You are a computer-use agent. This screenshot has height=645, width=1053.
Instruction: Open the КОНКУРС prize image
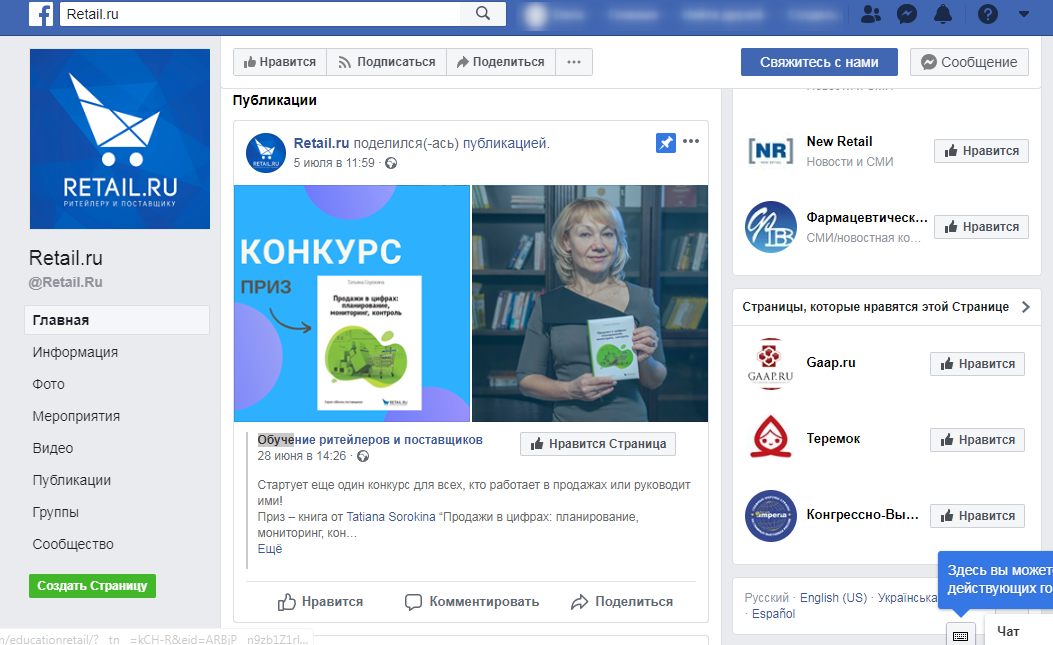pos(352,304)
